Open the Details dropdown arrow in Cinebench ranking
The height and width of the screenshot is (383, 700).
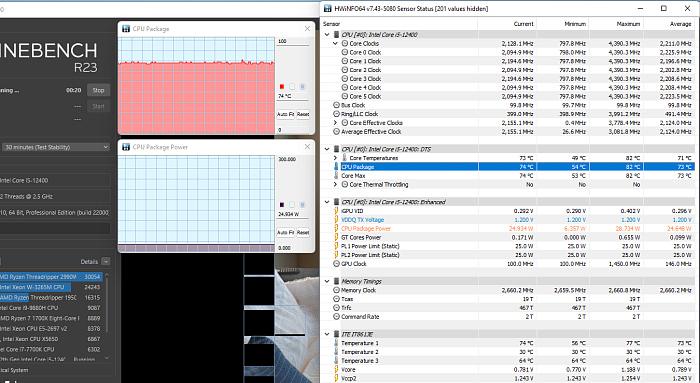click(105, 262)
